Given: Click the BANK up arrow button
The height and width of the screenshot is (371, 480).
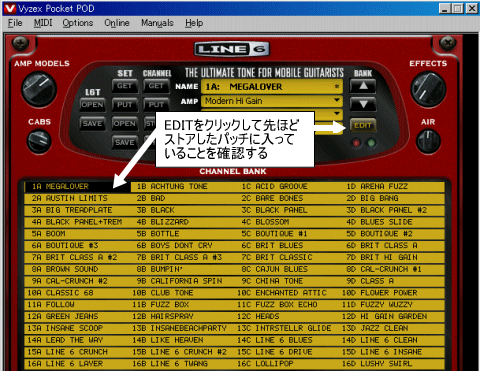Looking at the screenshot, I should [363, 86].
